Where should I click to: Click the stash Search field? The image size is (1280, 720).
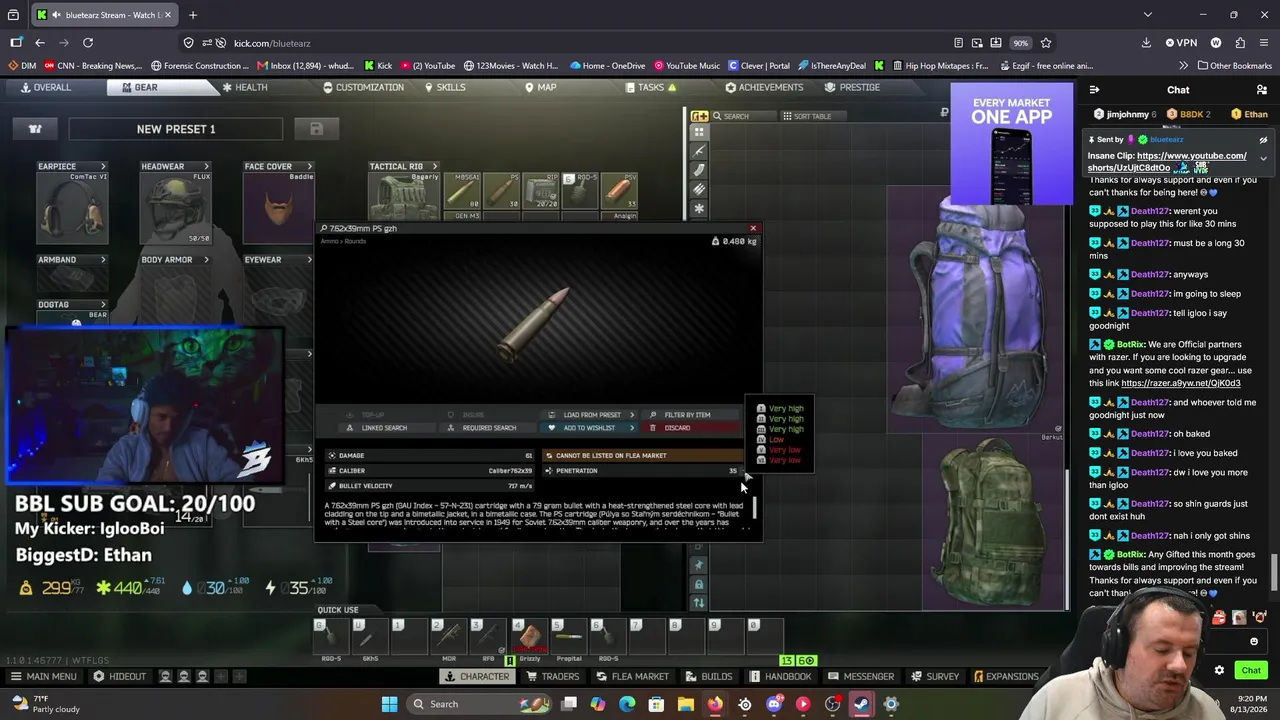(x=742, y=117)
